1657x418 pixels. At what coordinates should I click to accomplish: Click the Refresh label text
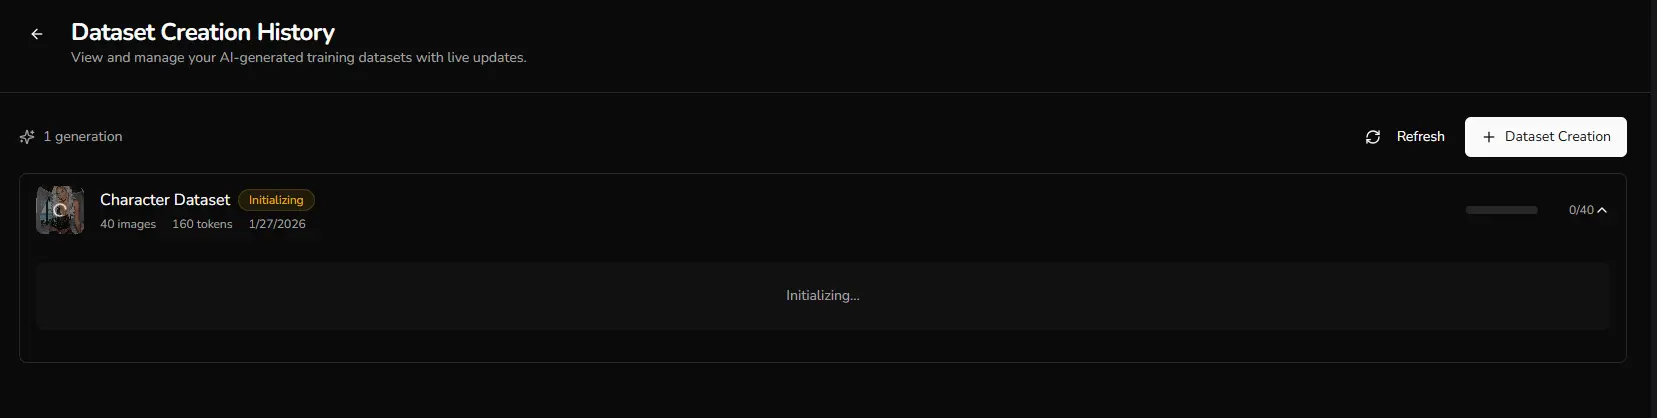pyautogui.click(x=1420, y=137)
